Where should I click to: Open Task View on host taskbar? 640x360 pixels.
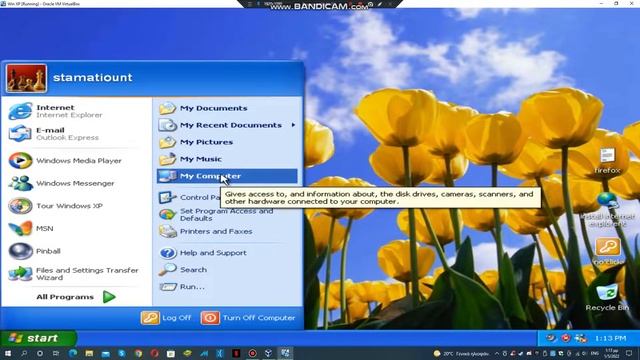coord(56,353)
